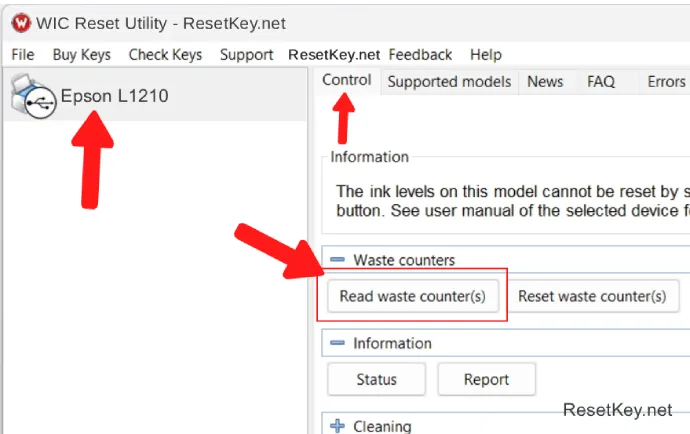Open the Support menu

[246, 55]
